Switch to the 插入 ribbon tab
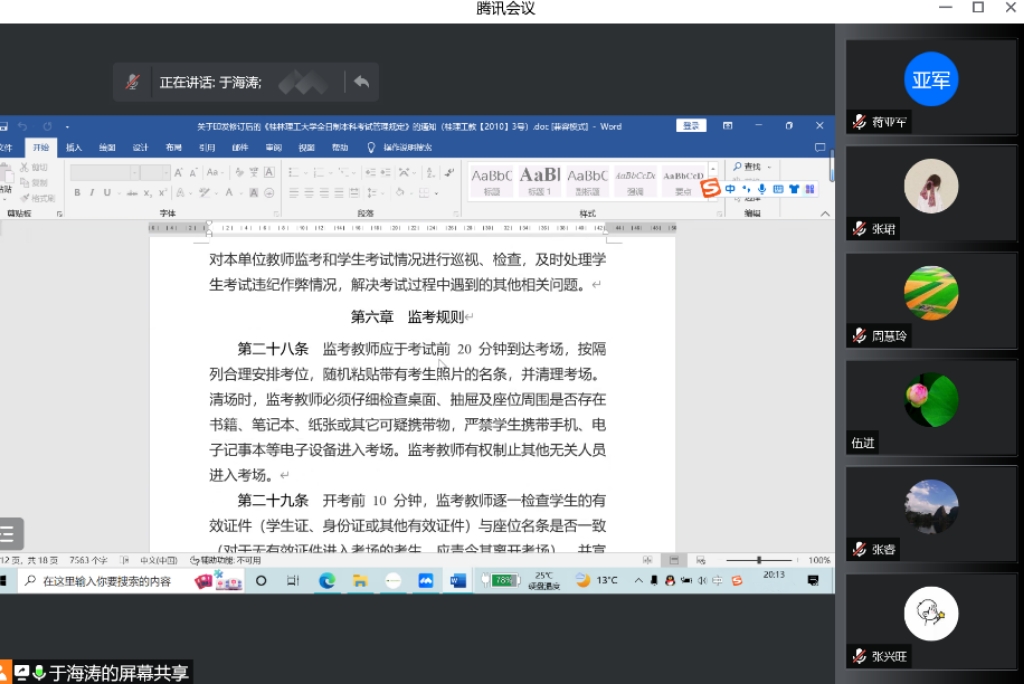 [74, 147]
